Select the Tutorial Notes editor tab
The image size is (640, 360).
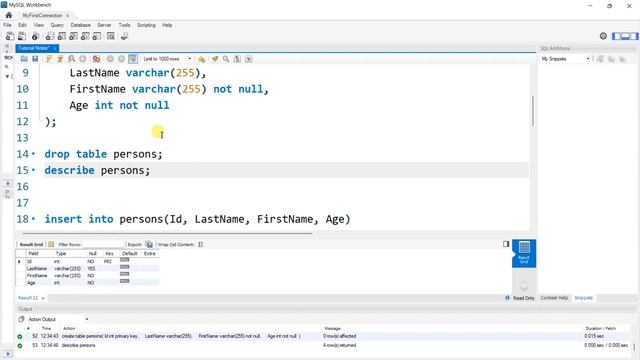coord(33,48)
